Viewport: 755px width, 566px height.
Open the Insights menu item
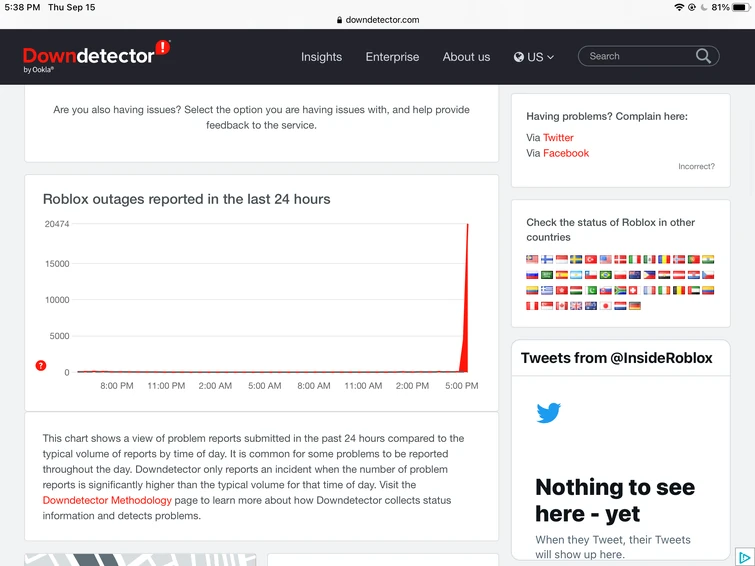(x=321, y=57)
